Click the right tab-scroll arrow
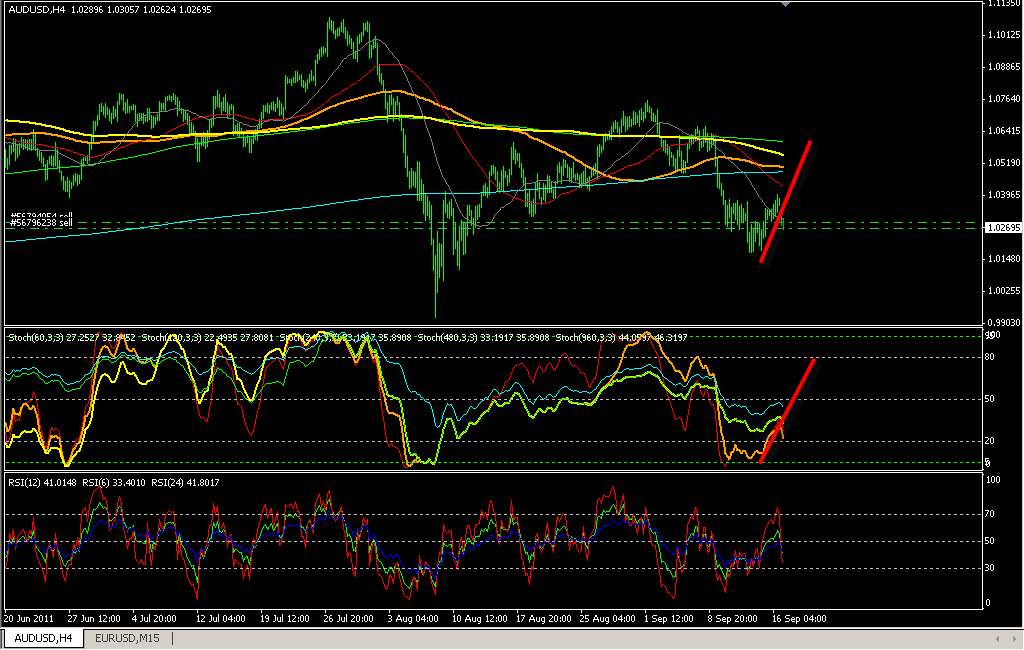Viewport: 1024px width, 650px height. 1014,639
